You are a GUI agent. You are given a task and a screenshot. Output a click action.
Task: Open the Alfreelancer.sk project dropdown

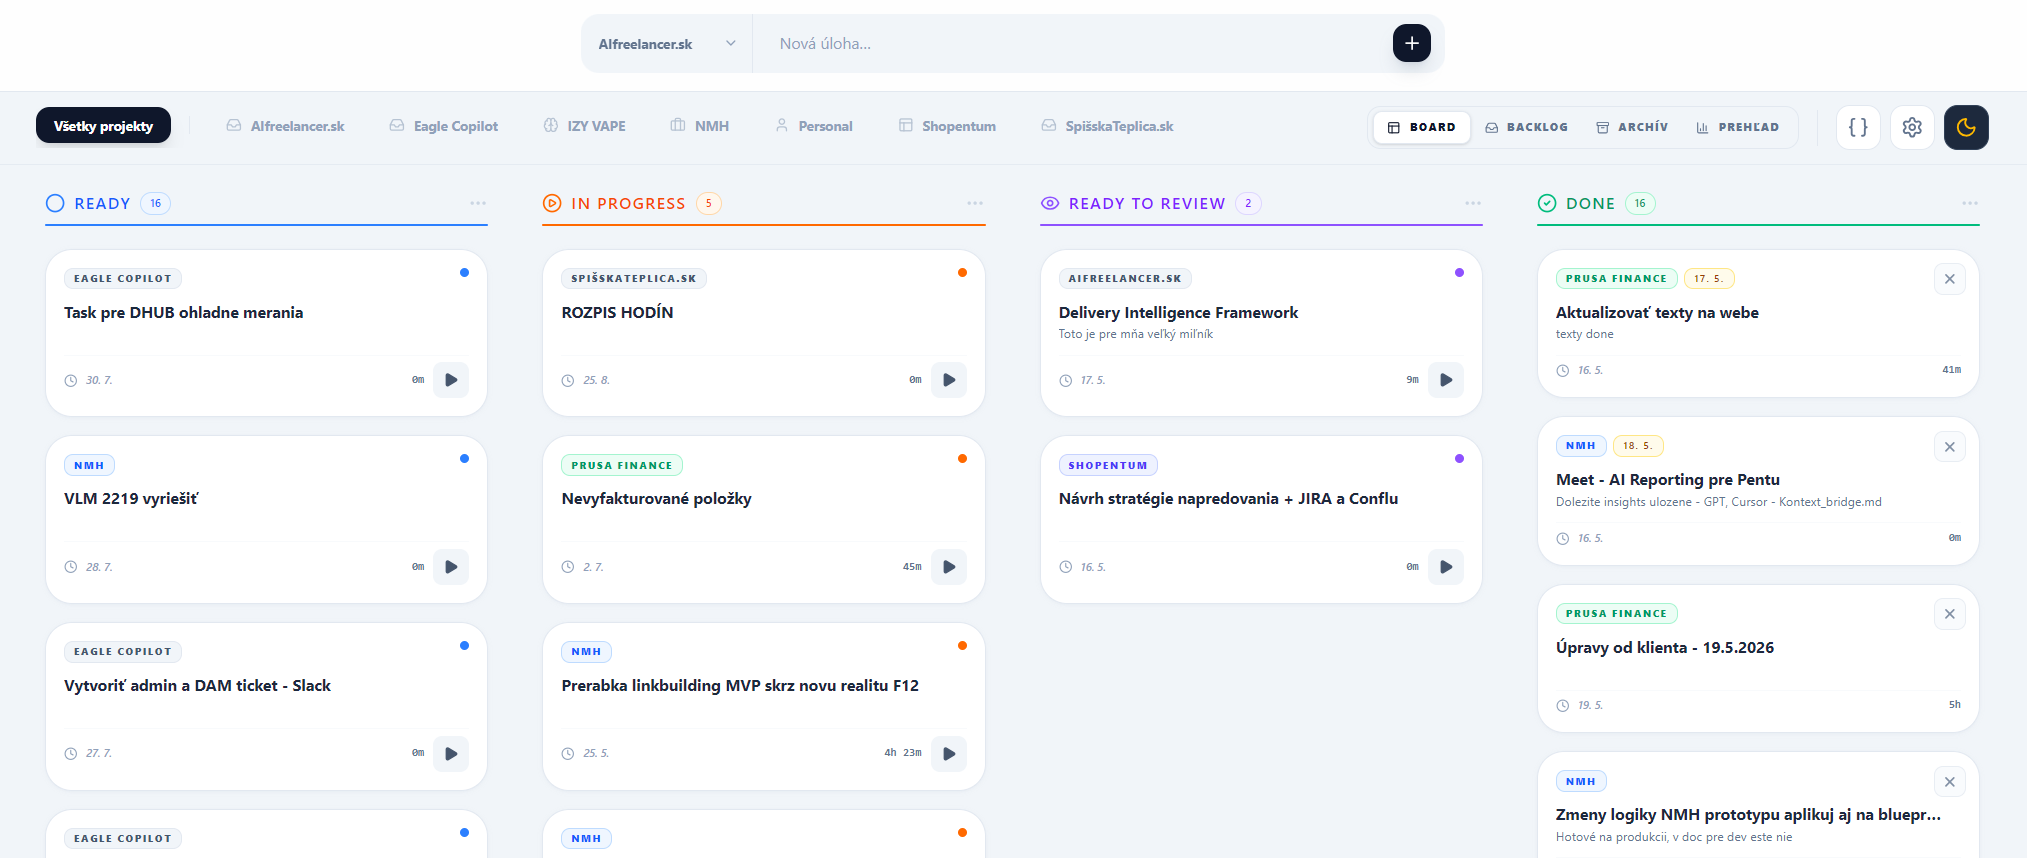click(x=667, y=44)
